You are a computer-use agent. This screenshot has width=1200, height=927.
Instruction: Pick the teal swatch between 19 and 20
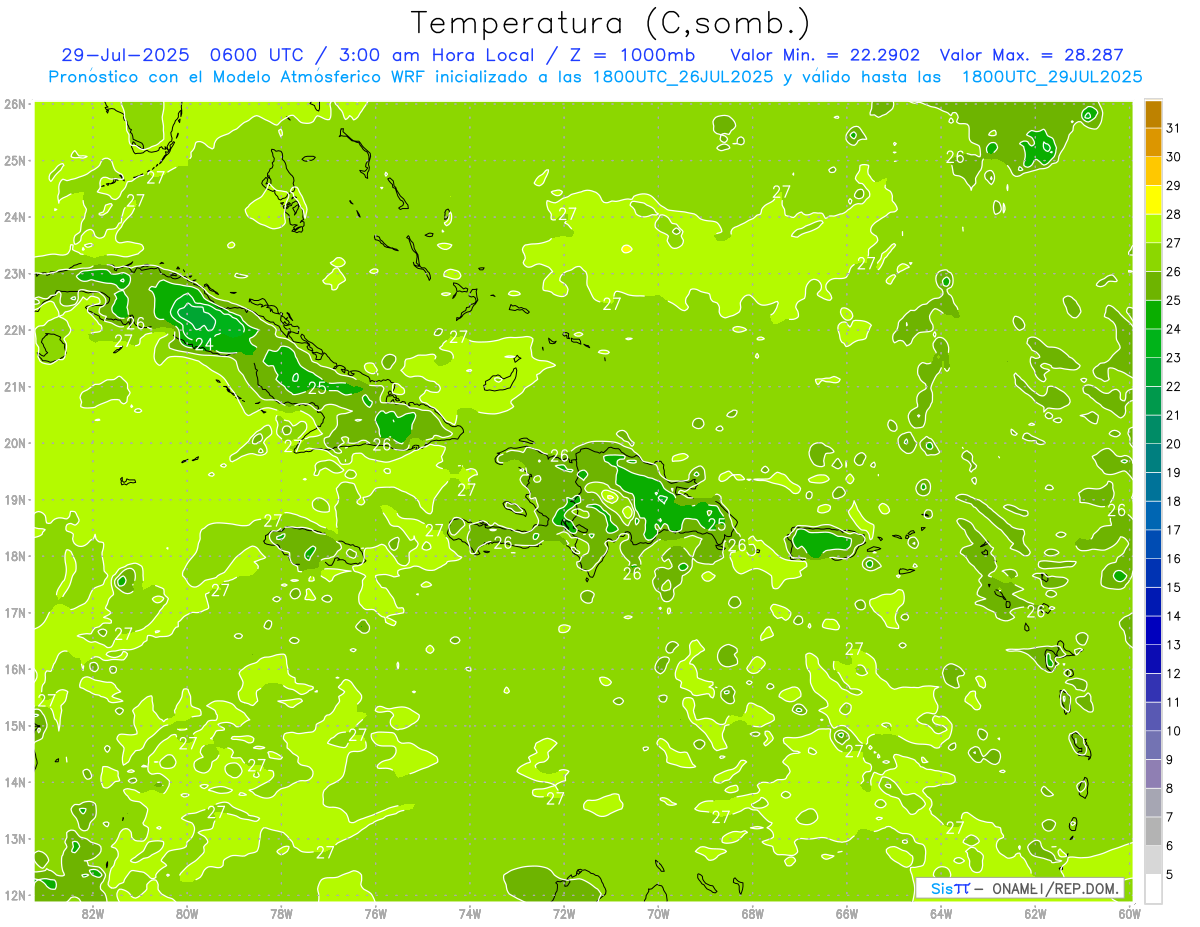pos(1153,458)
